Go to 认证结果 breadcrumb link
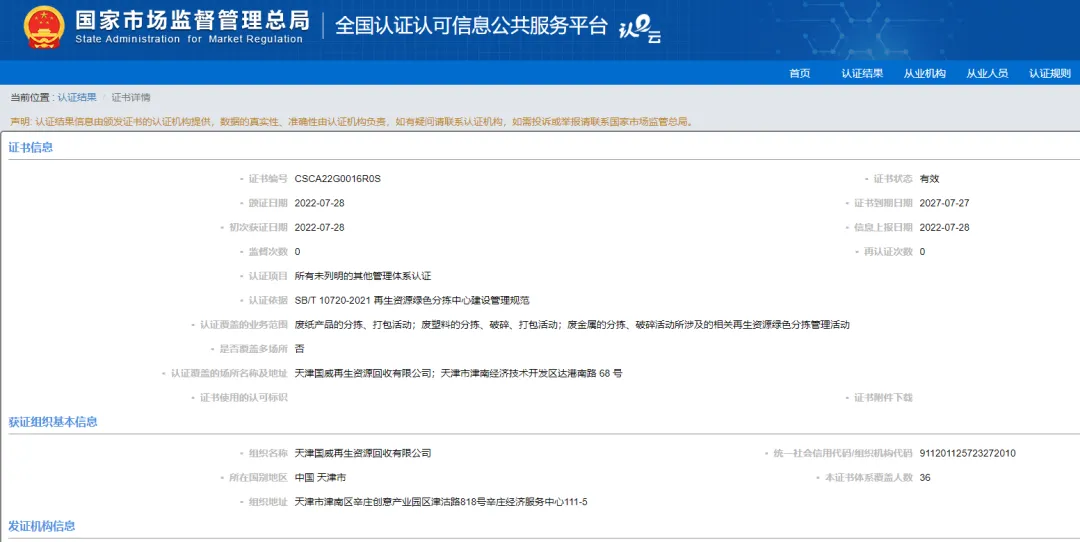Screen dimensions: 1080x542 [x=76, y=98]
